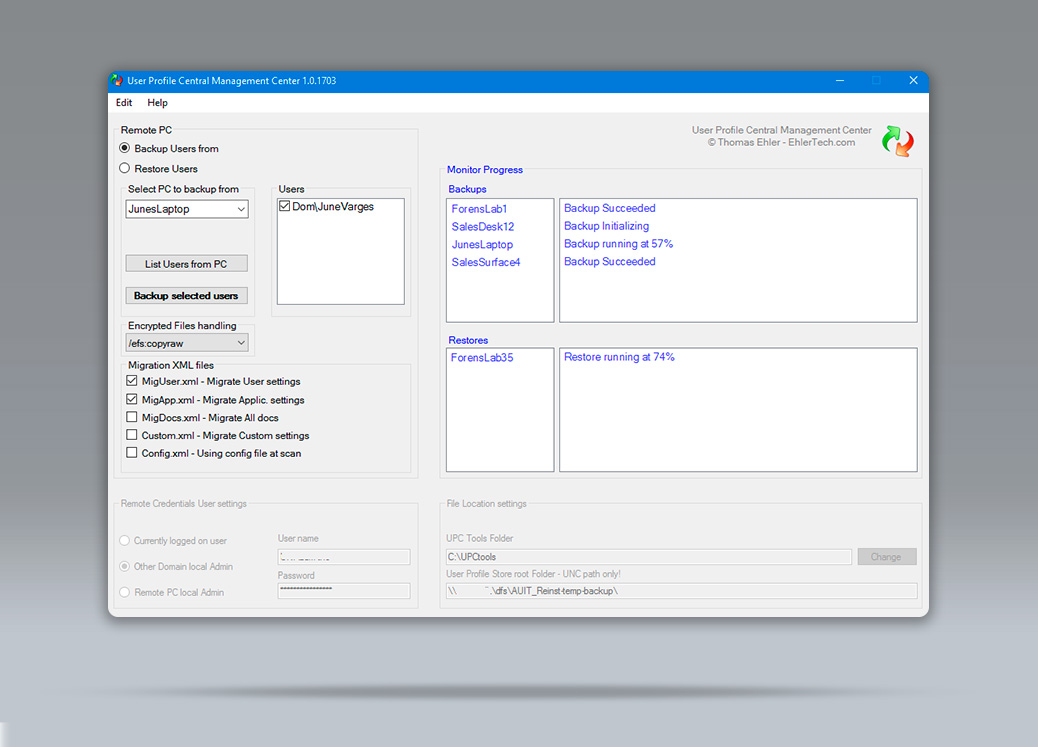Open the Help menu
Image resolution: width=1038 pixels, height=747 pixels.
point(158,103)
